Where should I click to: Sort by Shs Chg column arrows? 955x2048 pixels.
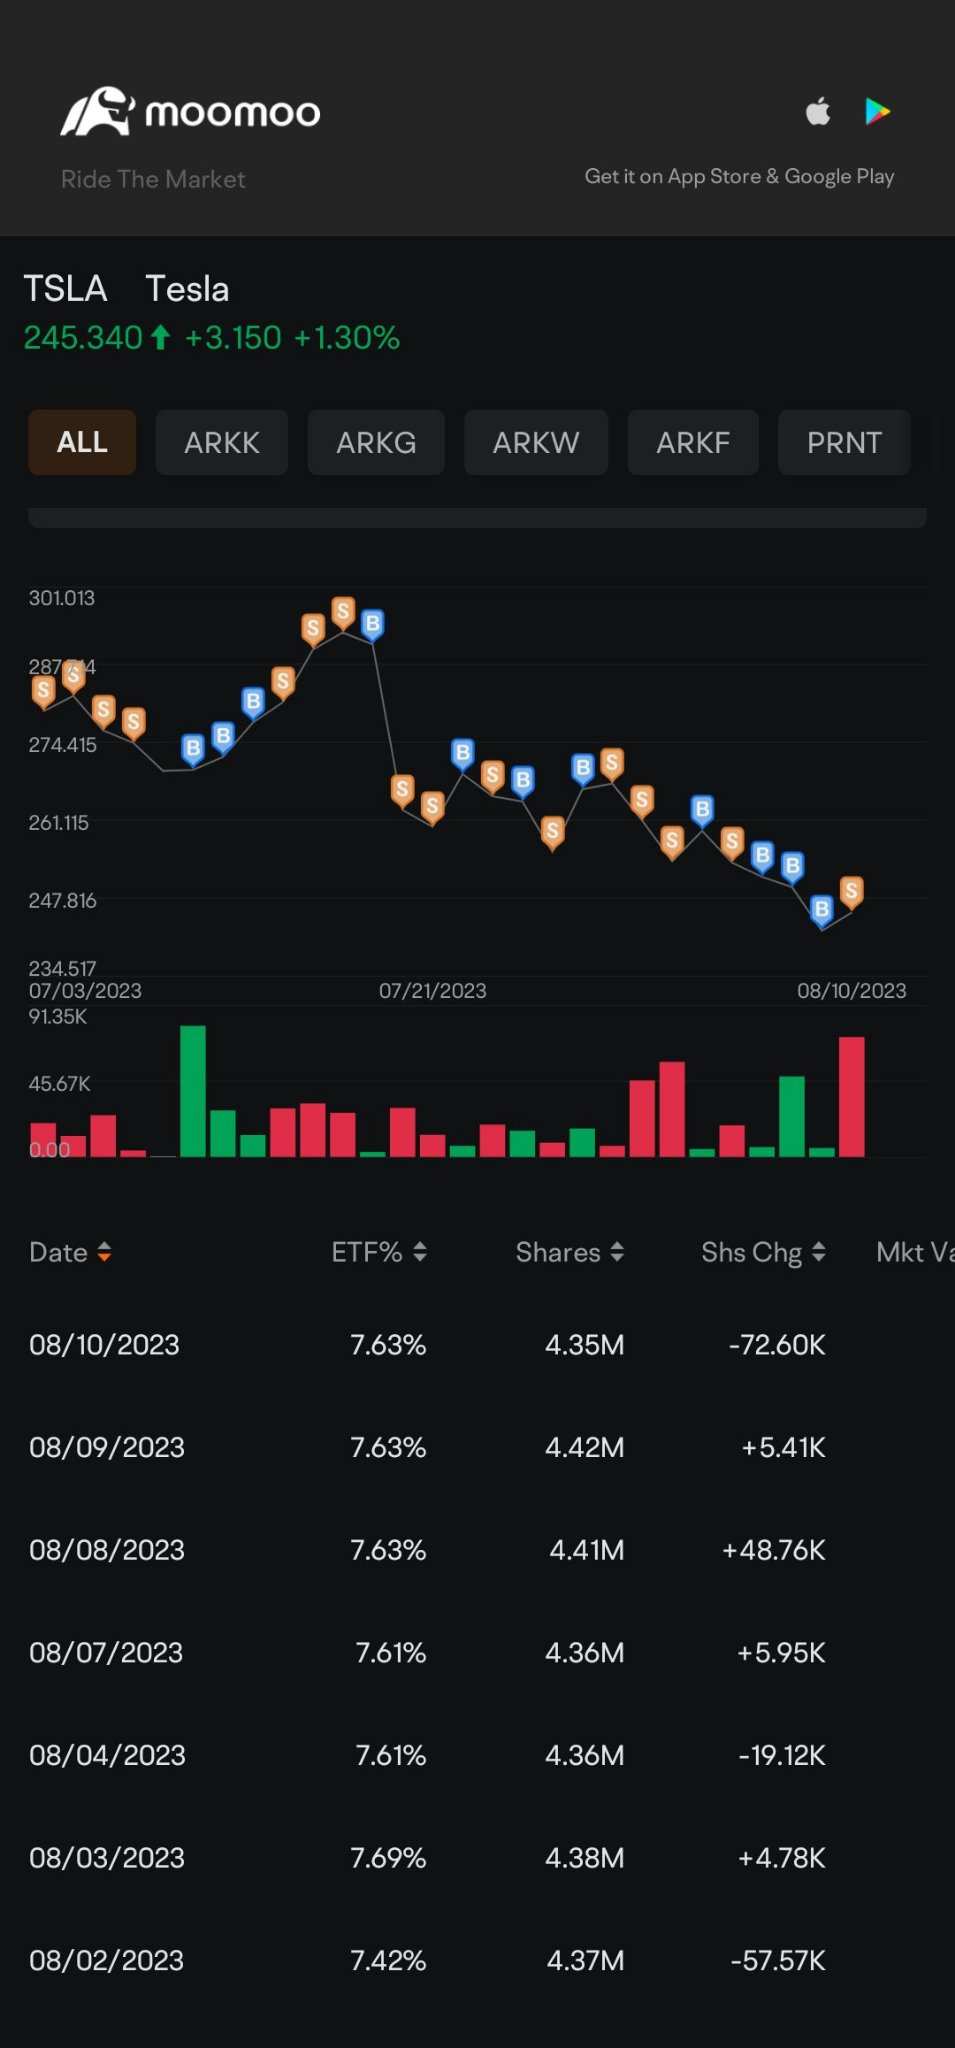[819, 1252]
